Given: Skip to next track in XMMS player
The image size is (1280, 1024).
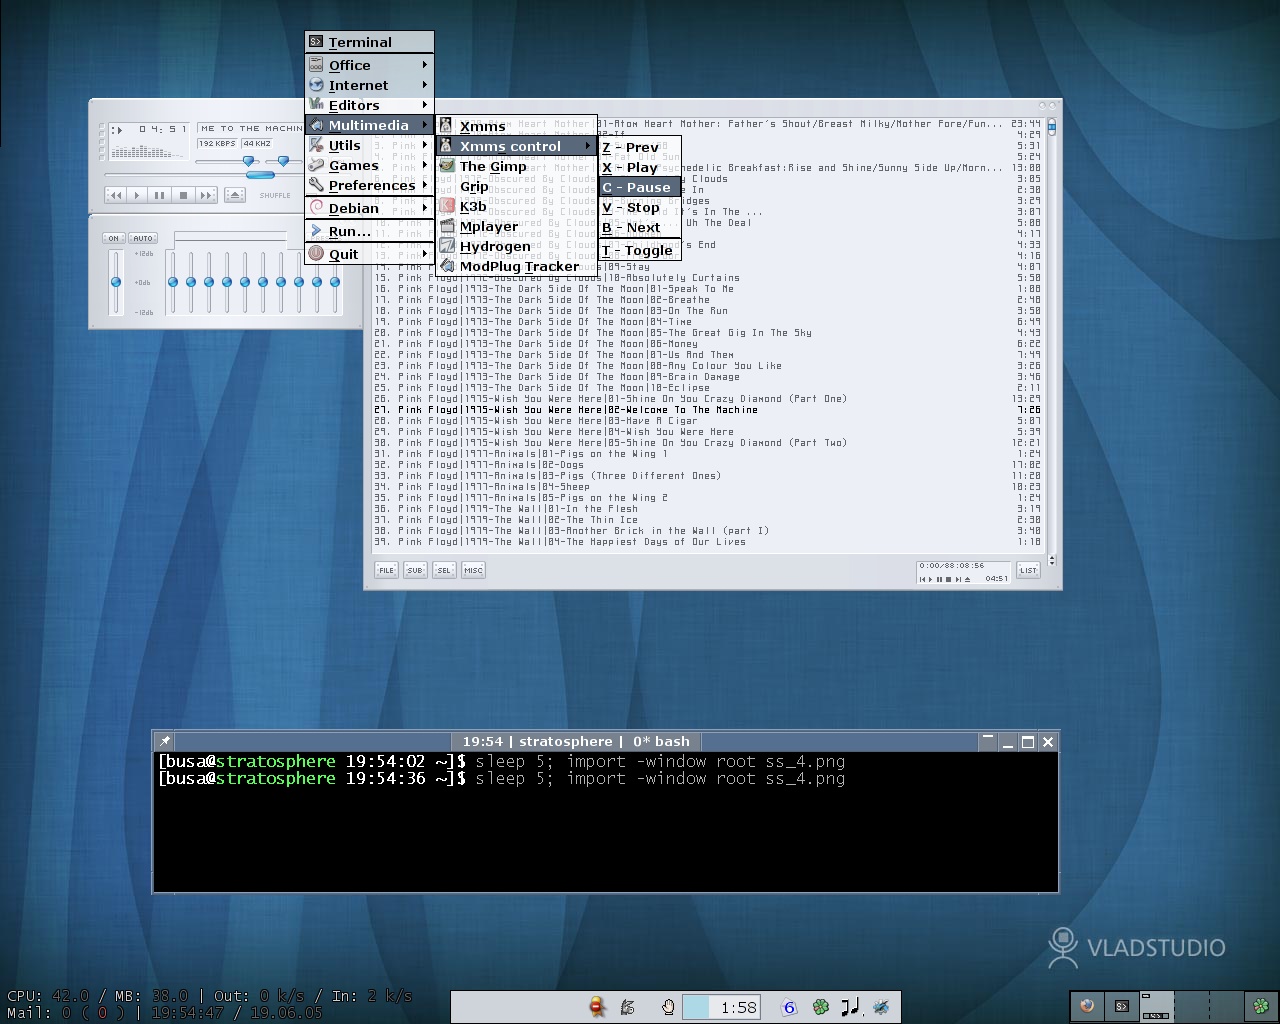Looking at the screenshot, I should pos(205,195).
